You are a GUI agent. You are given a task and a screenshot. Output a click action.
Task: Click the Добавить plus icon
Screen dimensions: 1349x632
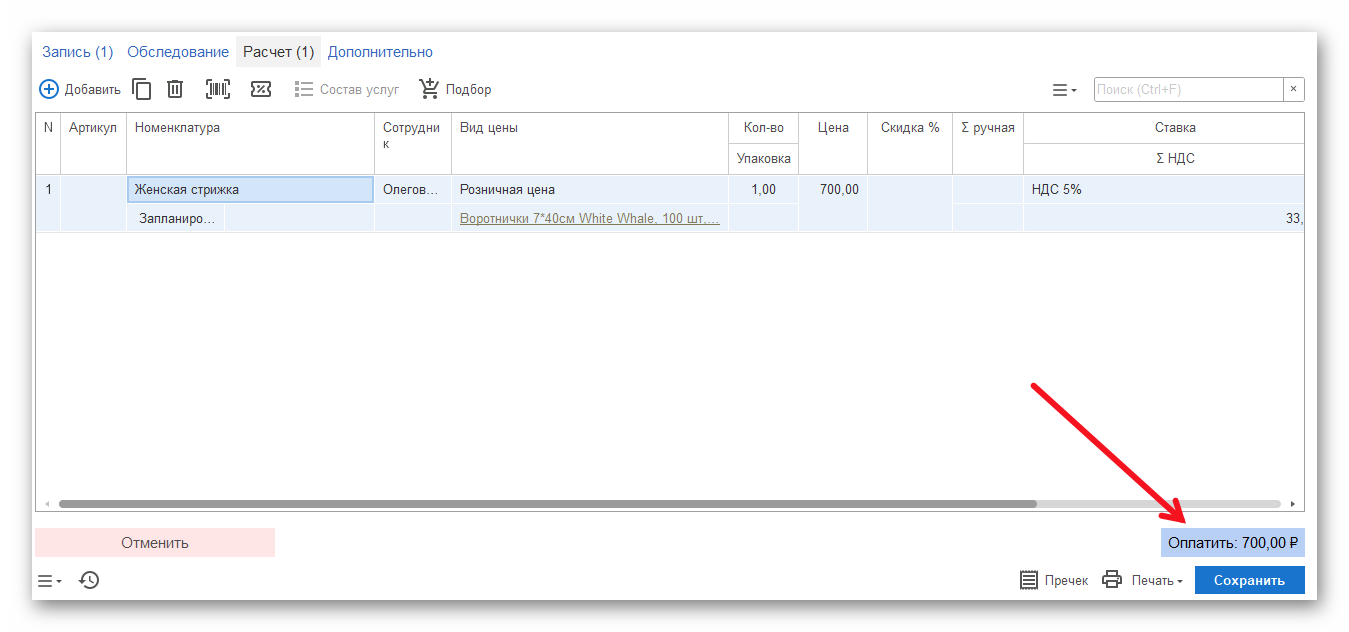[x=49, y=89]
